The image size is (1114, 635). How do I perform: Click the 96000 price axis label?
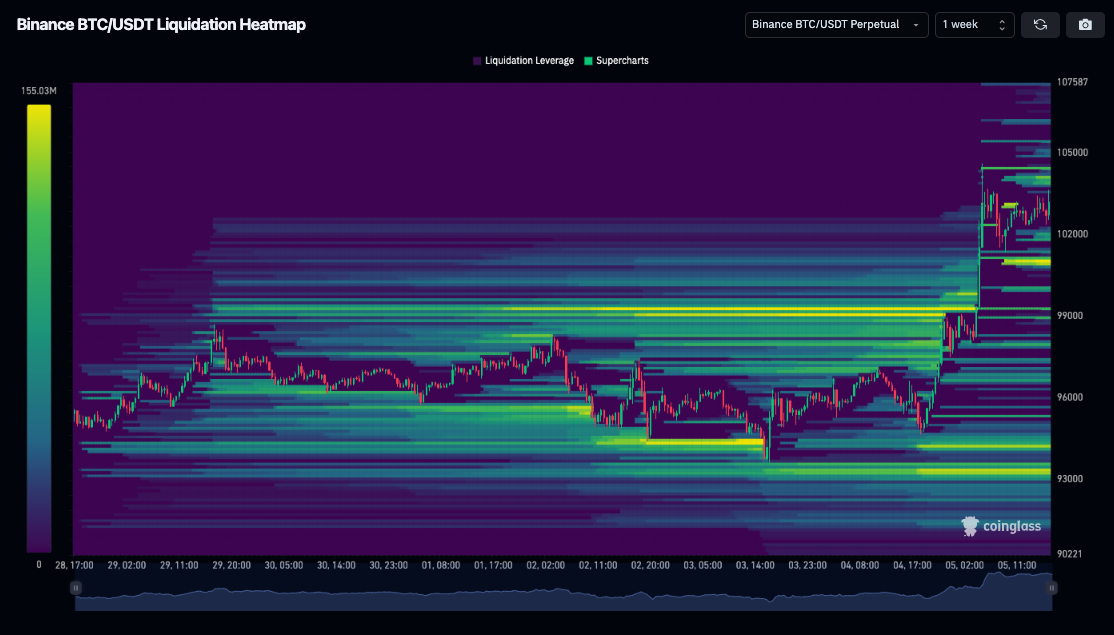pyautogui.click(x=1070, y=398)
